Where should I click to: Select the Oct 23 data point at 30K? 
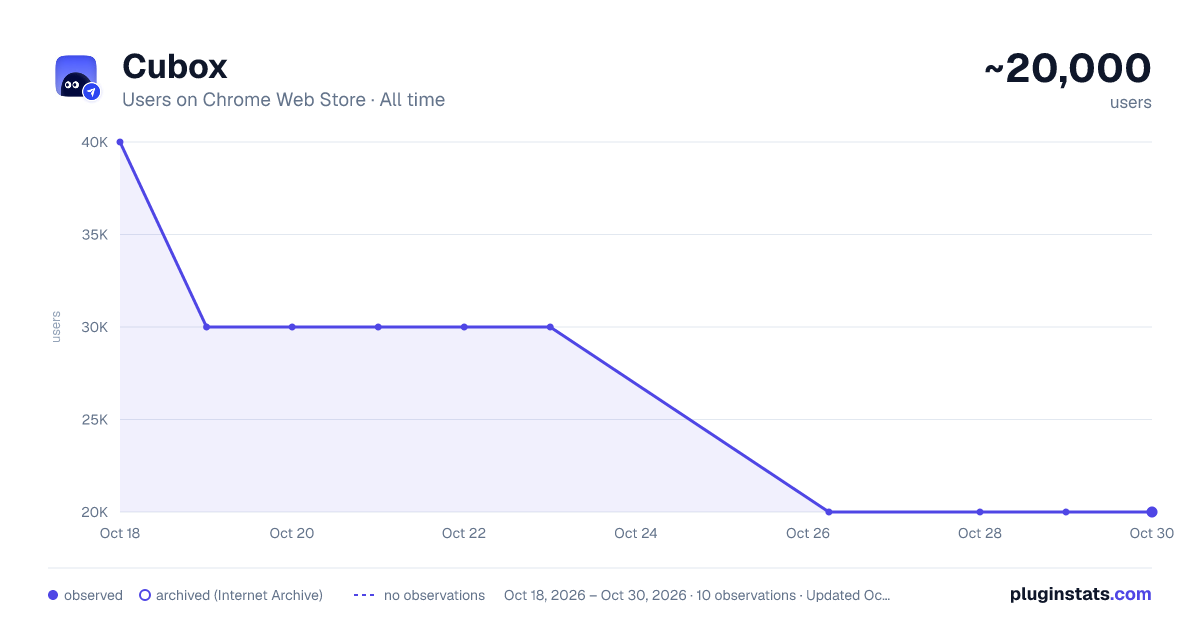pos(550,327)
